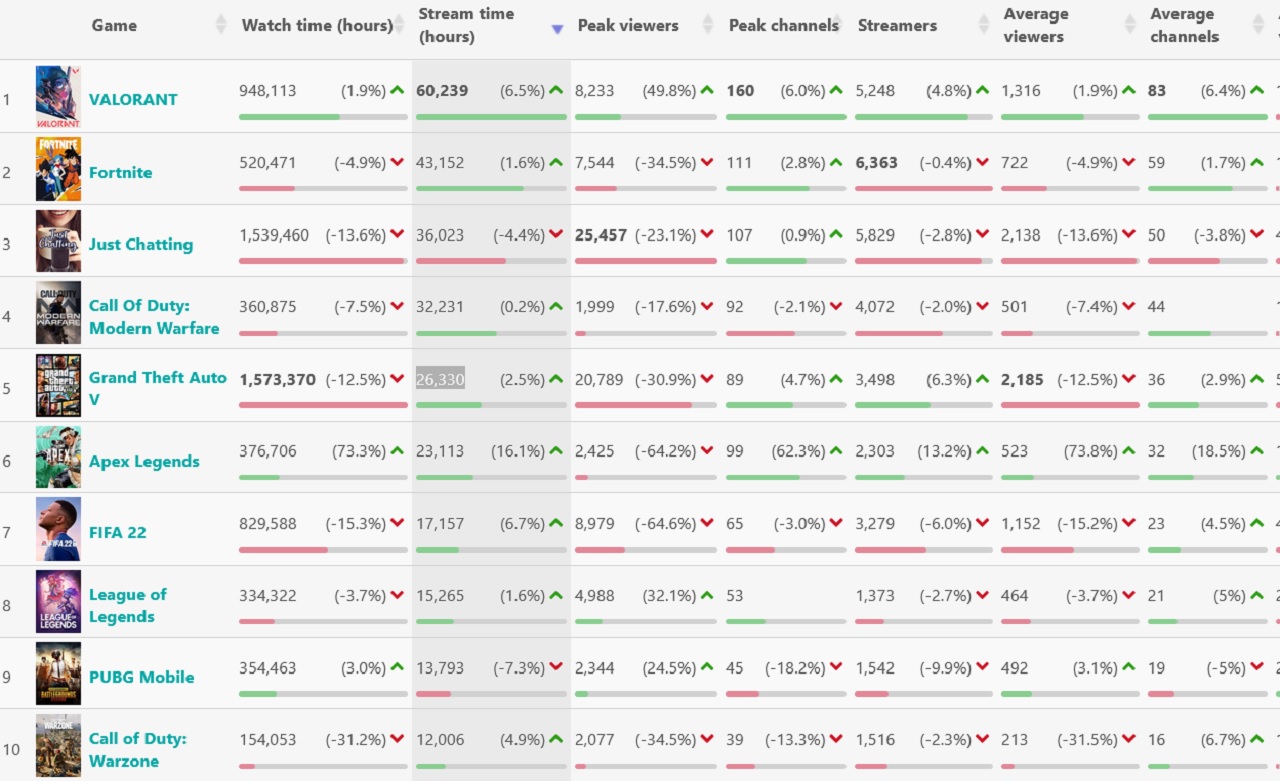Click FIFA 22 watch time value 829,588
The width and height of the screenshot is (1280, 781).
pos(268,523)
